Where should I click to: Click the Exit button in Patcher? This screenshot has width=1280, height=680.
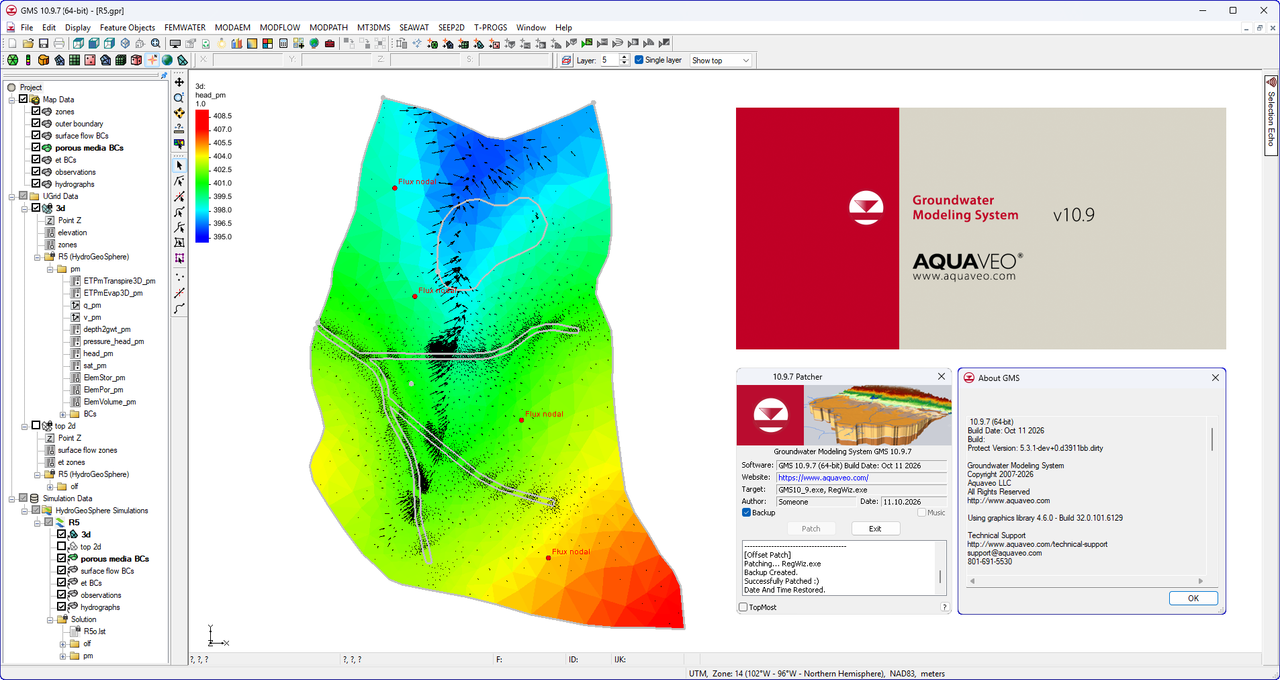tap(875, 528)
